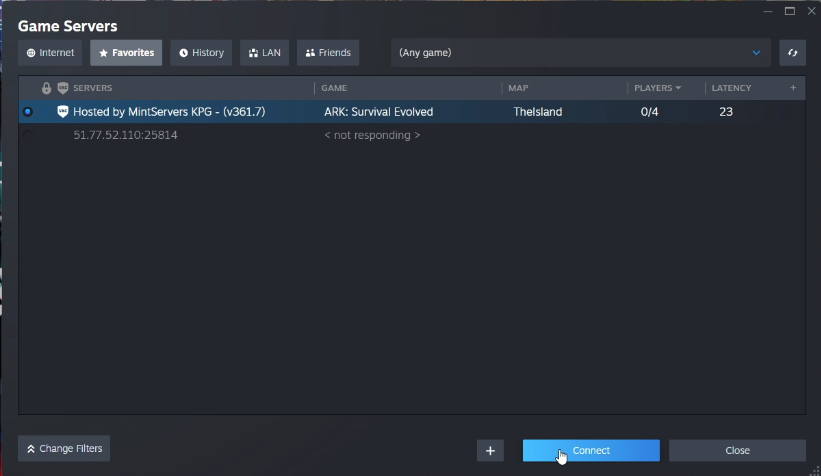
Task: Click the refresh servers icon button
Action: [x=792, y=52]
